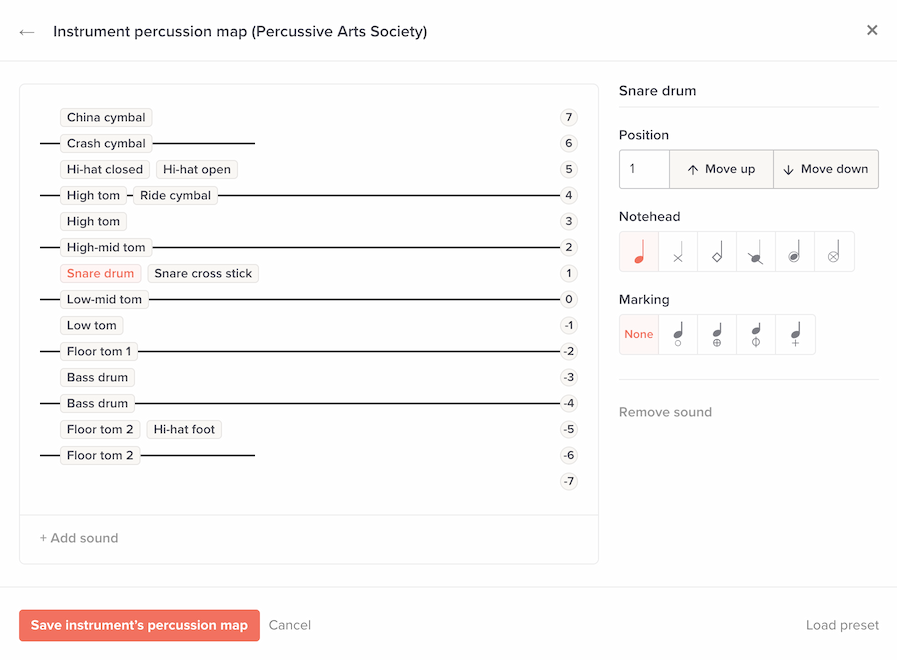Set the Marking option to None
The width and height of the screenshot is (897, 660).
(x=638, y=334)
